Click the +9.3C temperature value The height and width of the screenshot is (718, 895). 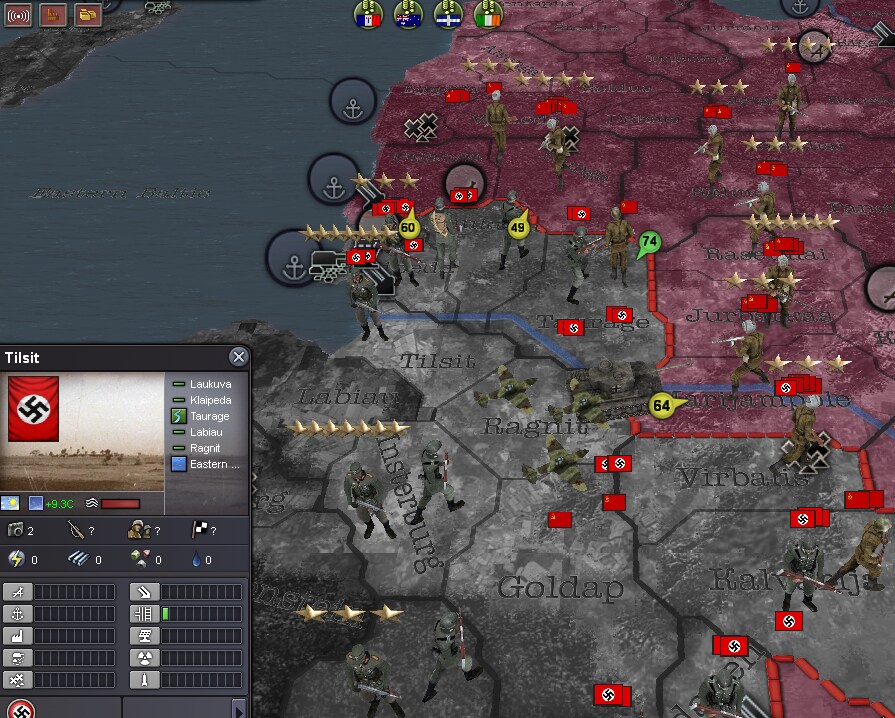click(x=59, y=504)
